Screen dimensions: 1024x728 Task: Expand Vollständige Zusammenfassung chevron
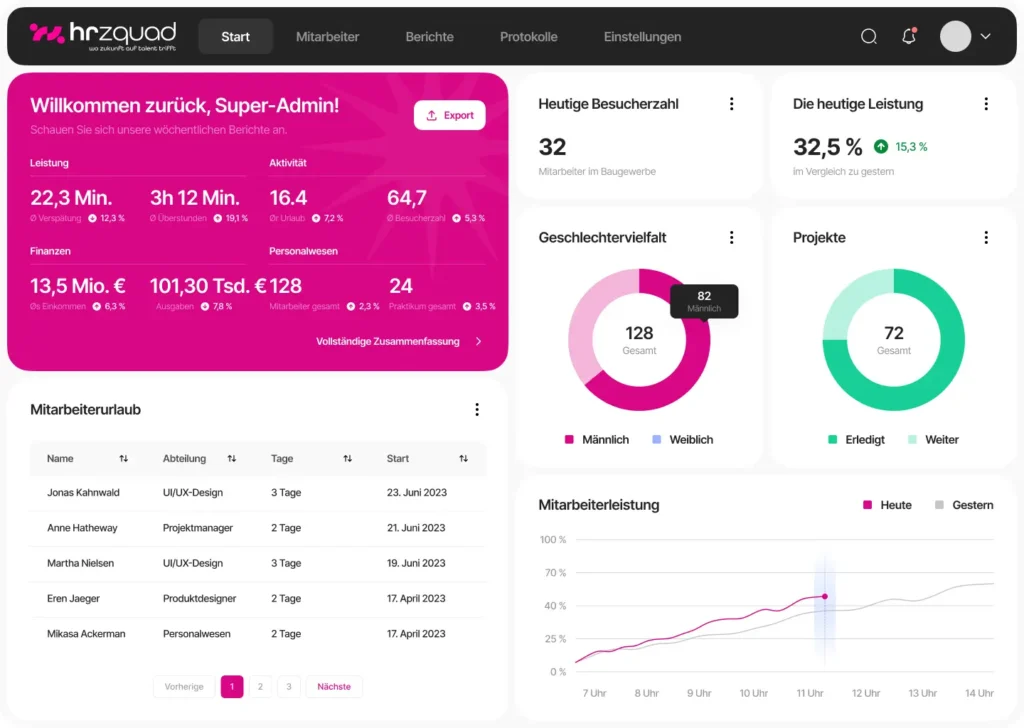pos(479,341)
